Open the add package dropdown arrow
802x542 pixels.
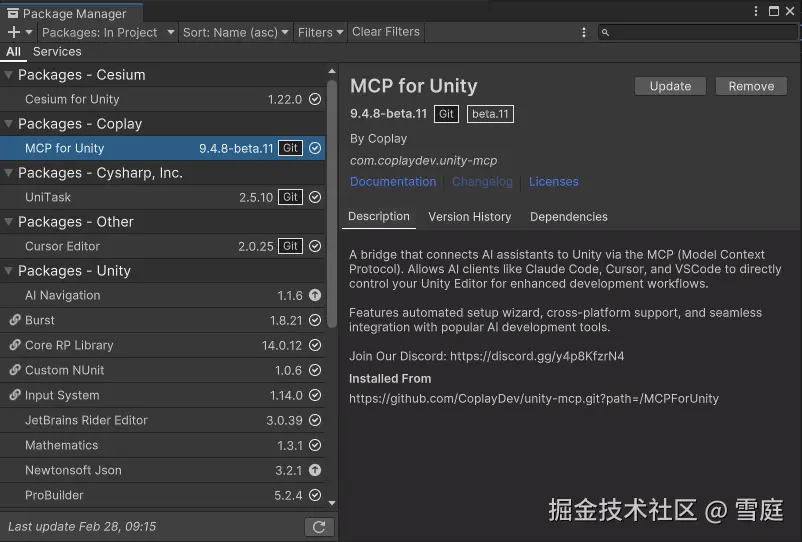tap(29, 32)
